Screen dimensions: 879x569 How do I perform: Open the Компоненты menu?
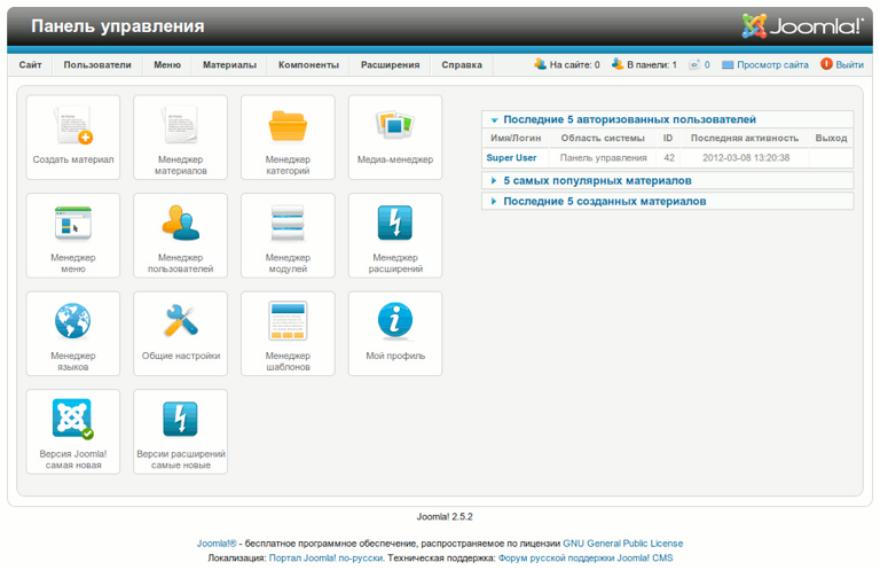pyautogui.click(x=308, y=65)
